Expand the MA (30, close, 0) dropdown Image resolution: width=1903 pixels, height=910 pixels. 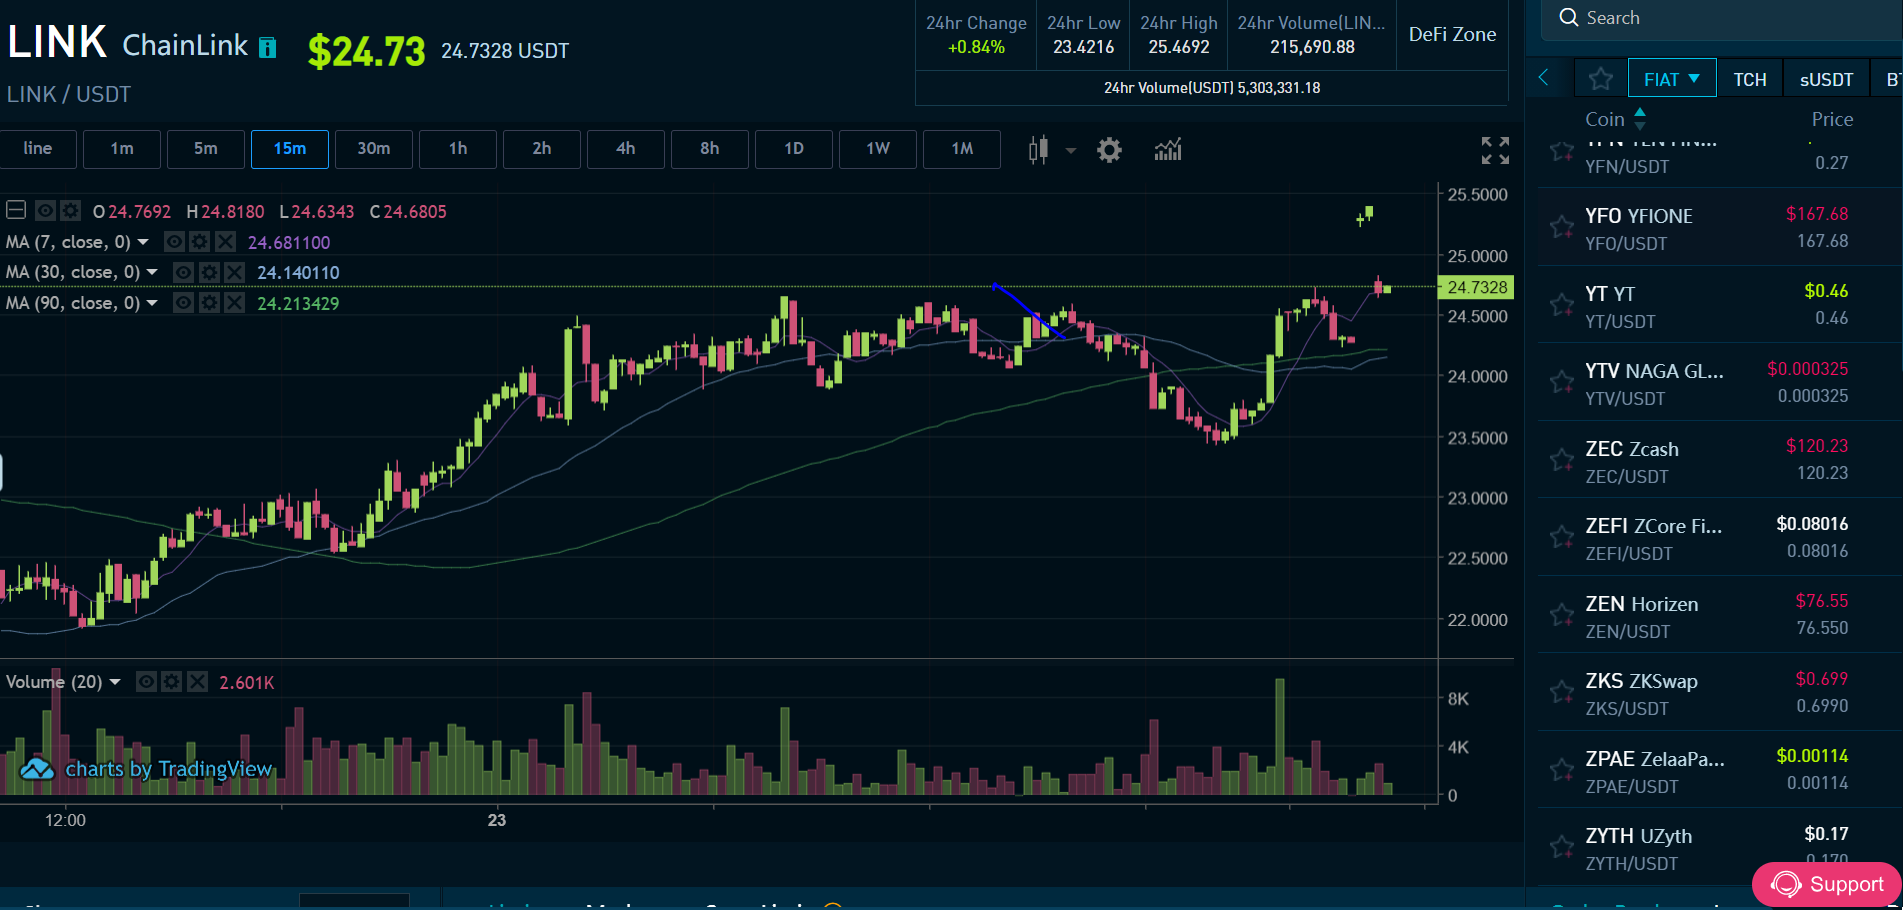[152, 272]
